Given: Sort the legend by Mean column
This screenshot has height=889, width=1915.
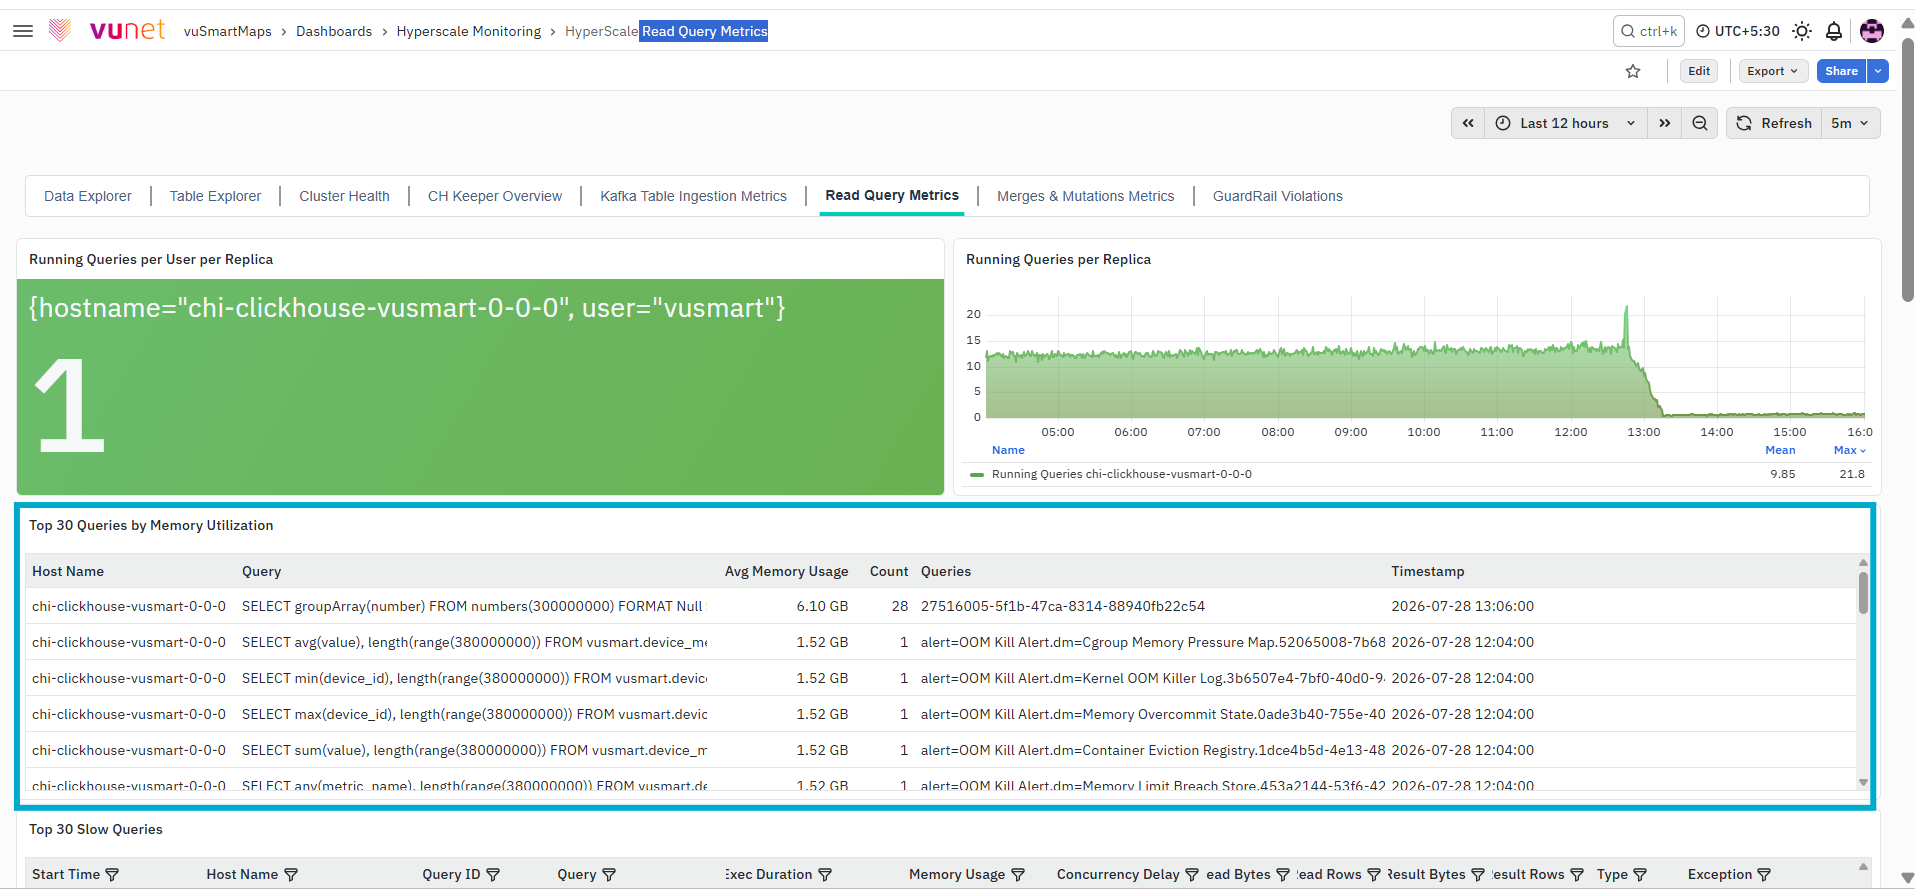Looking at the screenshot, I should tap(1780, 450).
